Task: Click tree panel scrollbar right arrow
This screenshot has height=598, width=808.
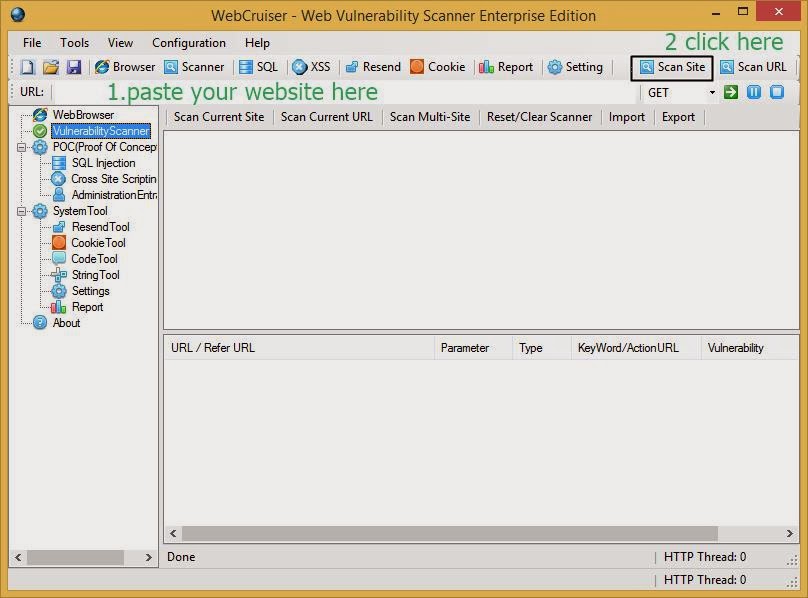Action: tap(148, 557)
